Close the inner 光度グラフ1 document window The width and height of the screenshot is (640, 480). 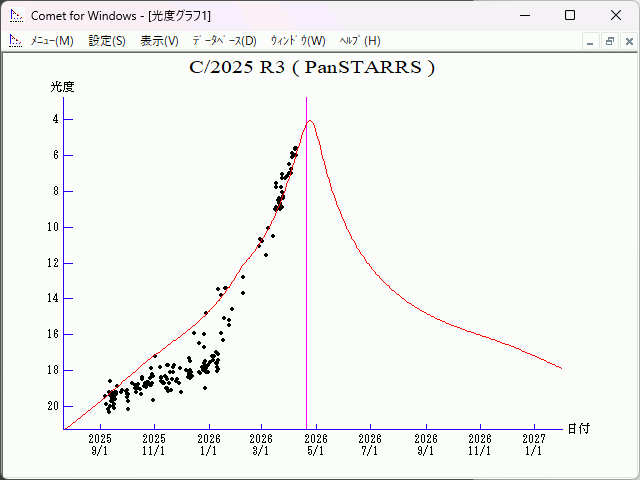627,41
